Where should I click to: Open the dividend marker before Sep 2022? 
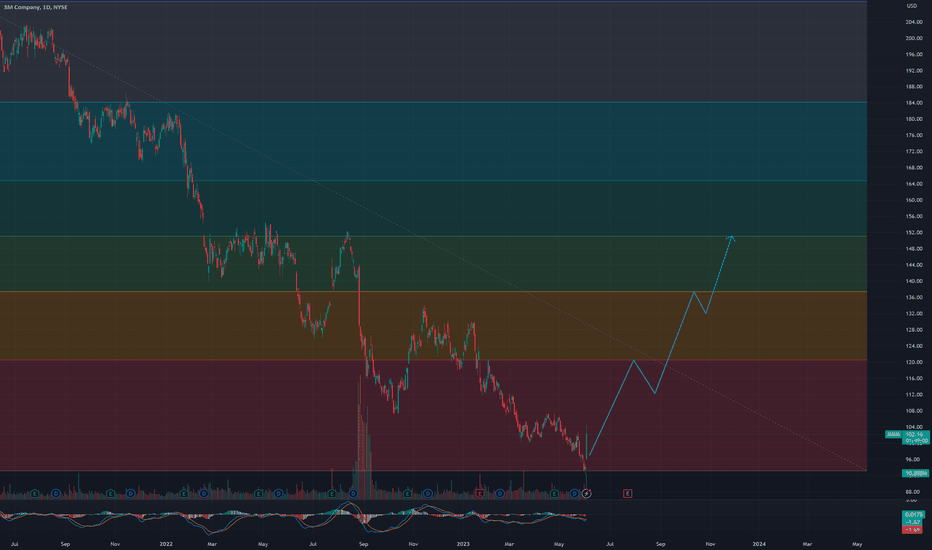click(353, 494)
